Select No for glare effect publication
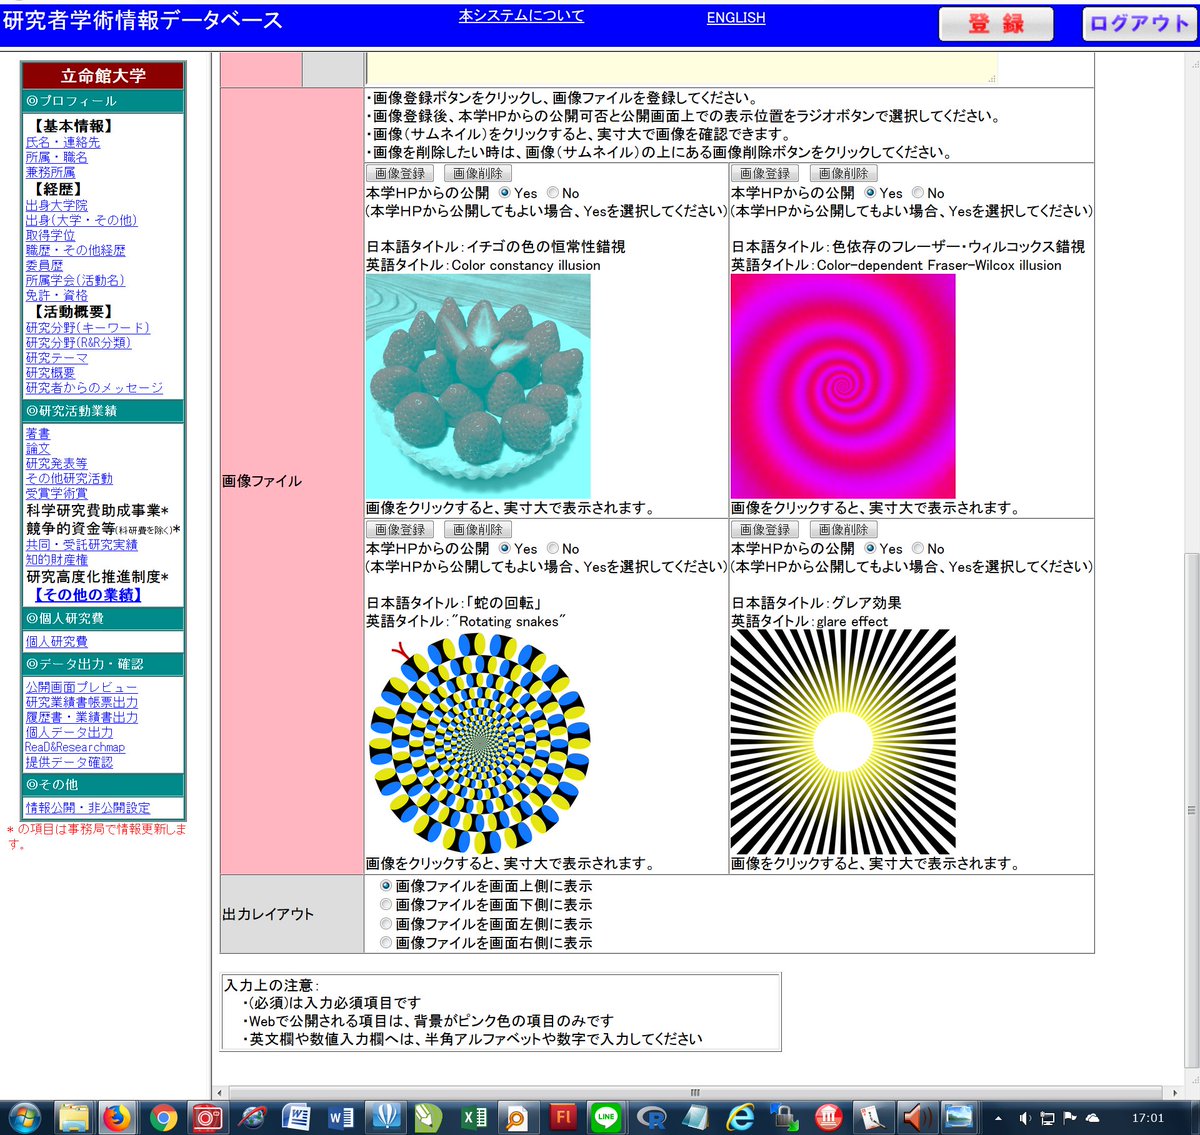The width and height of the screenshot is (1200, 1135). tap(917, 548)
